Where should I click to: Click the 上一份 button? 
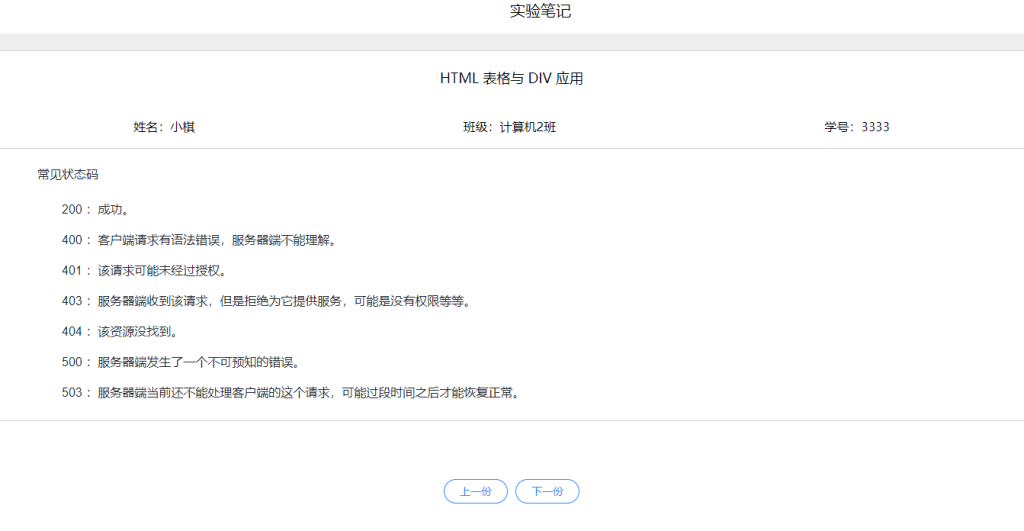(475, 491)
